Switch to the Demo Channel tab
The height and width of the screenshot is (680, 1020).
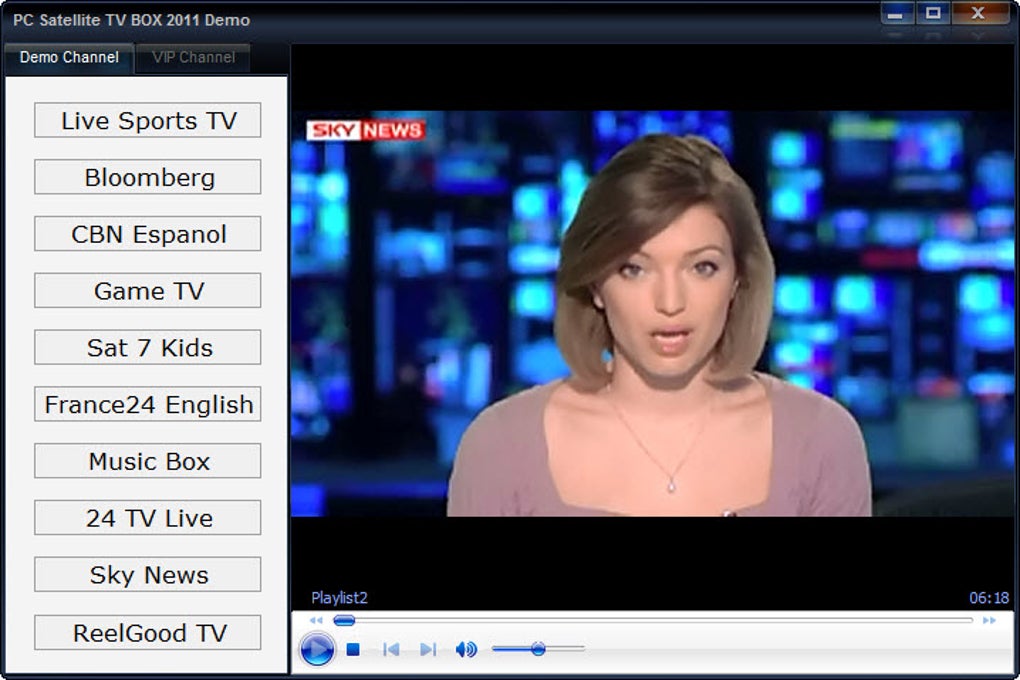coord(69,58)
